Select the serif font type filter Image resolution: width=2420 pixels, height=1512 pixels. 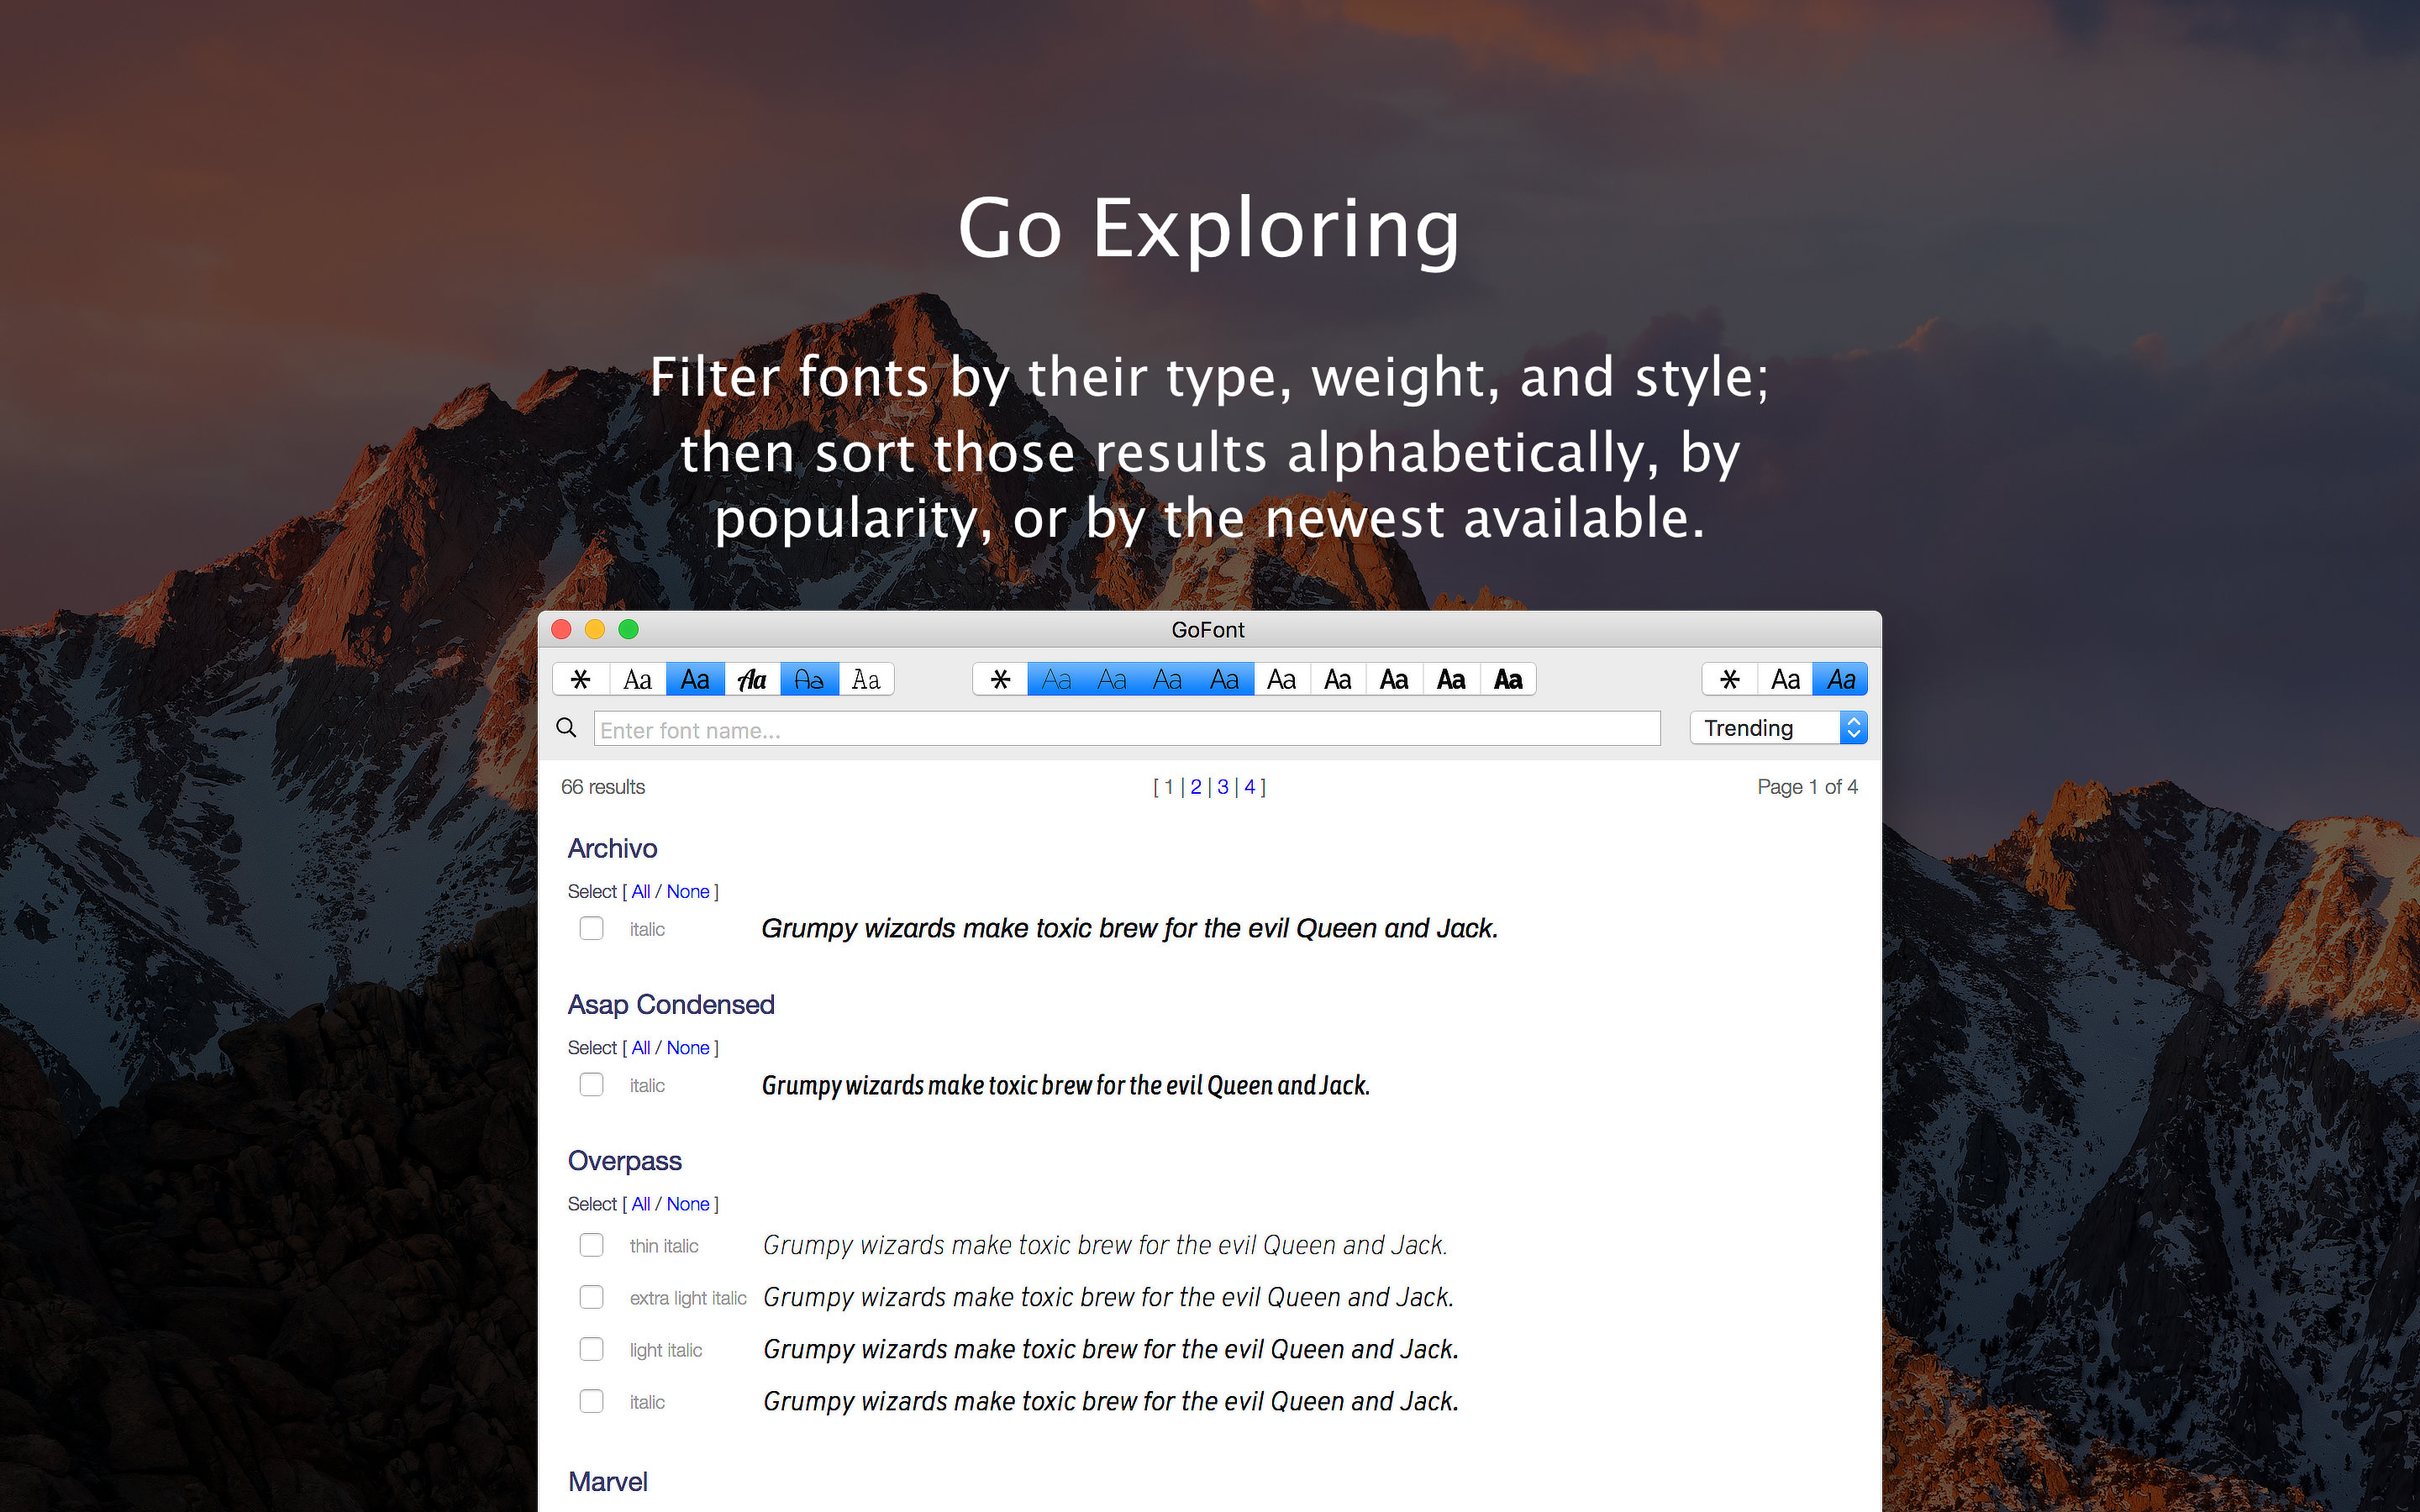coord(637,680)
